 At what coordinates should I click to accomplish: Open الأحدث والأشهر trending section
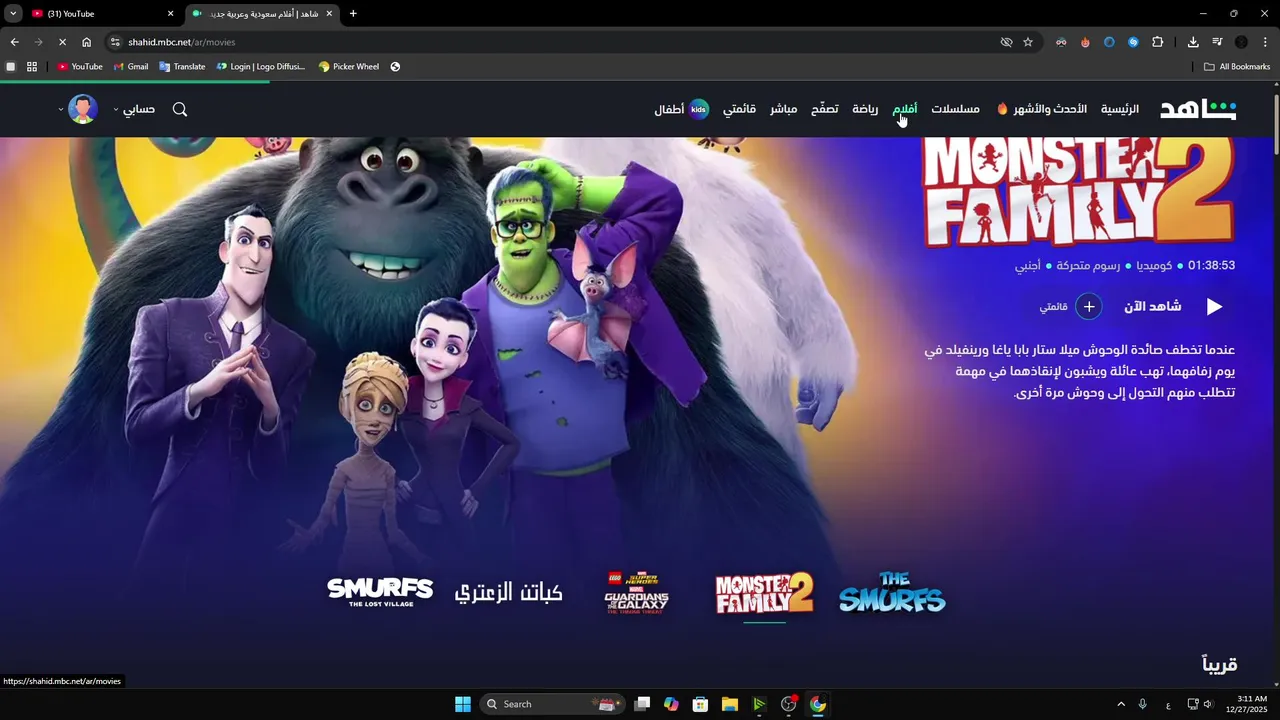(x=1042, y=109)
